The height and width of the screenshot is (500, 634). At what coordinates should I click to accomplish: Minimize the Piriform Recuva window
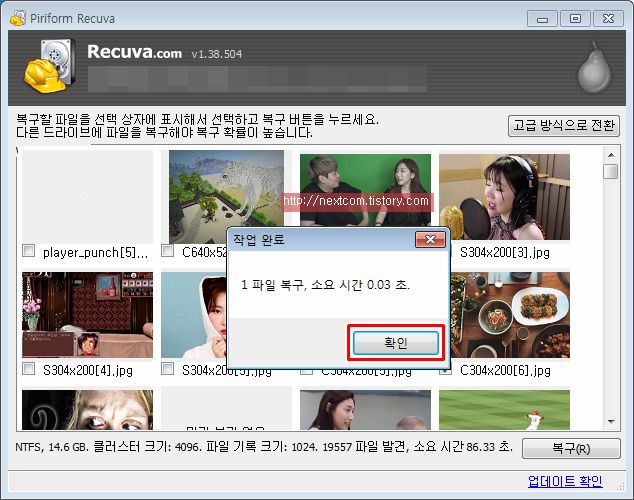pos(542,19)
